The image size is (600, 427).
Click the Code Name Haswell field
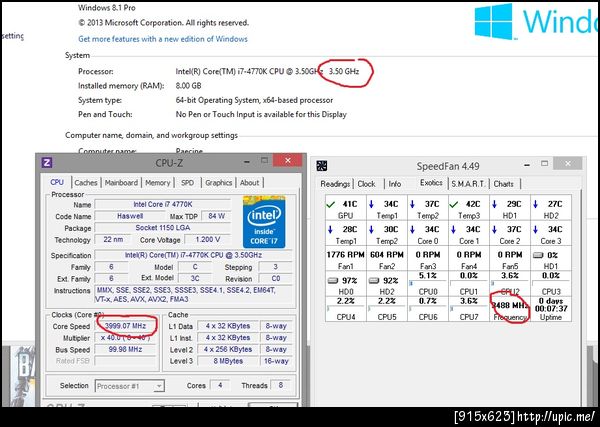pos(130,216)
